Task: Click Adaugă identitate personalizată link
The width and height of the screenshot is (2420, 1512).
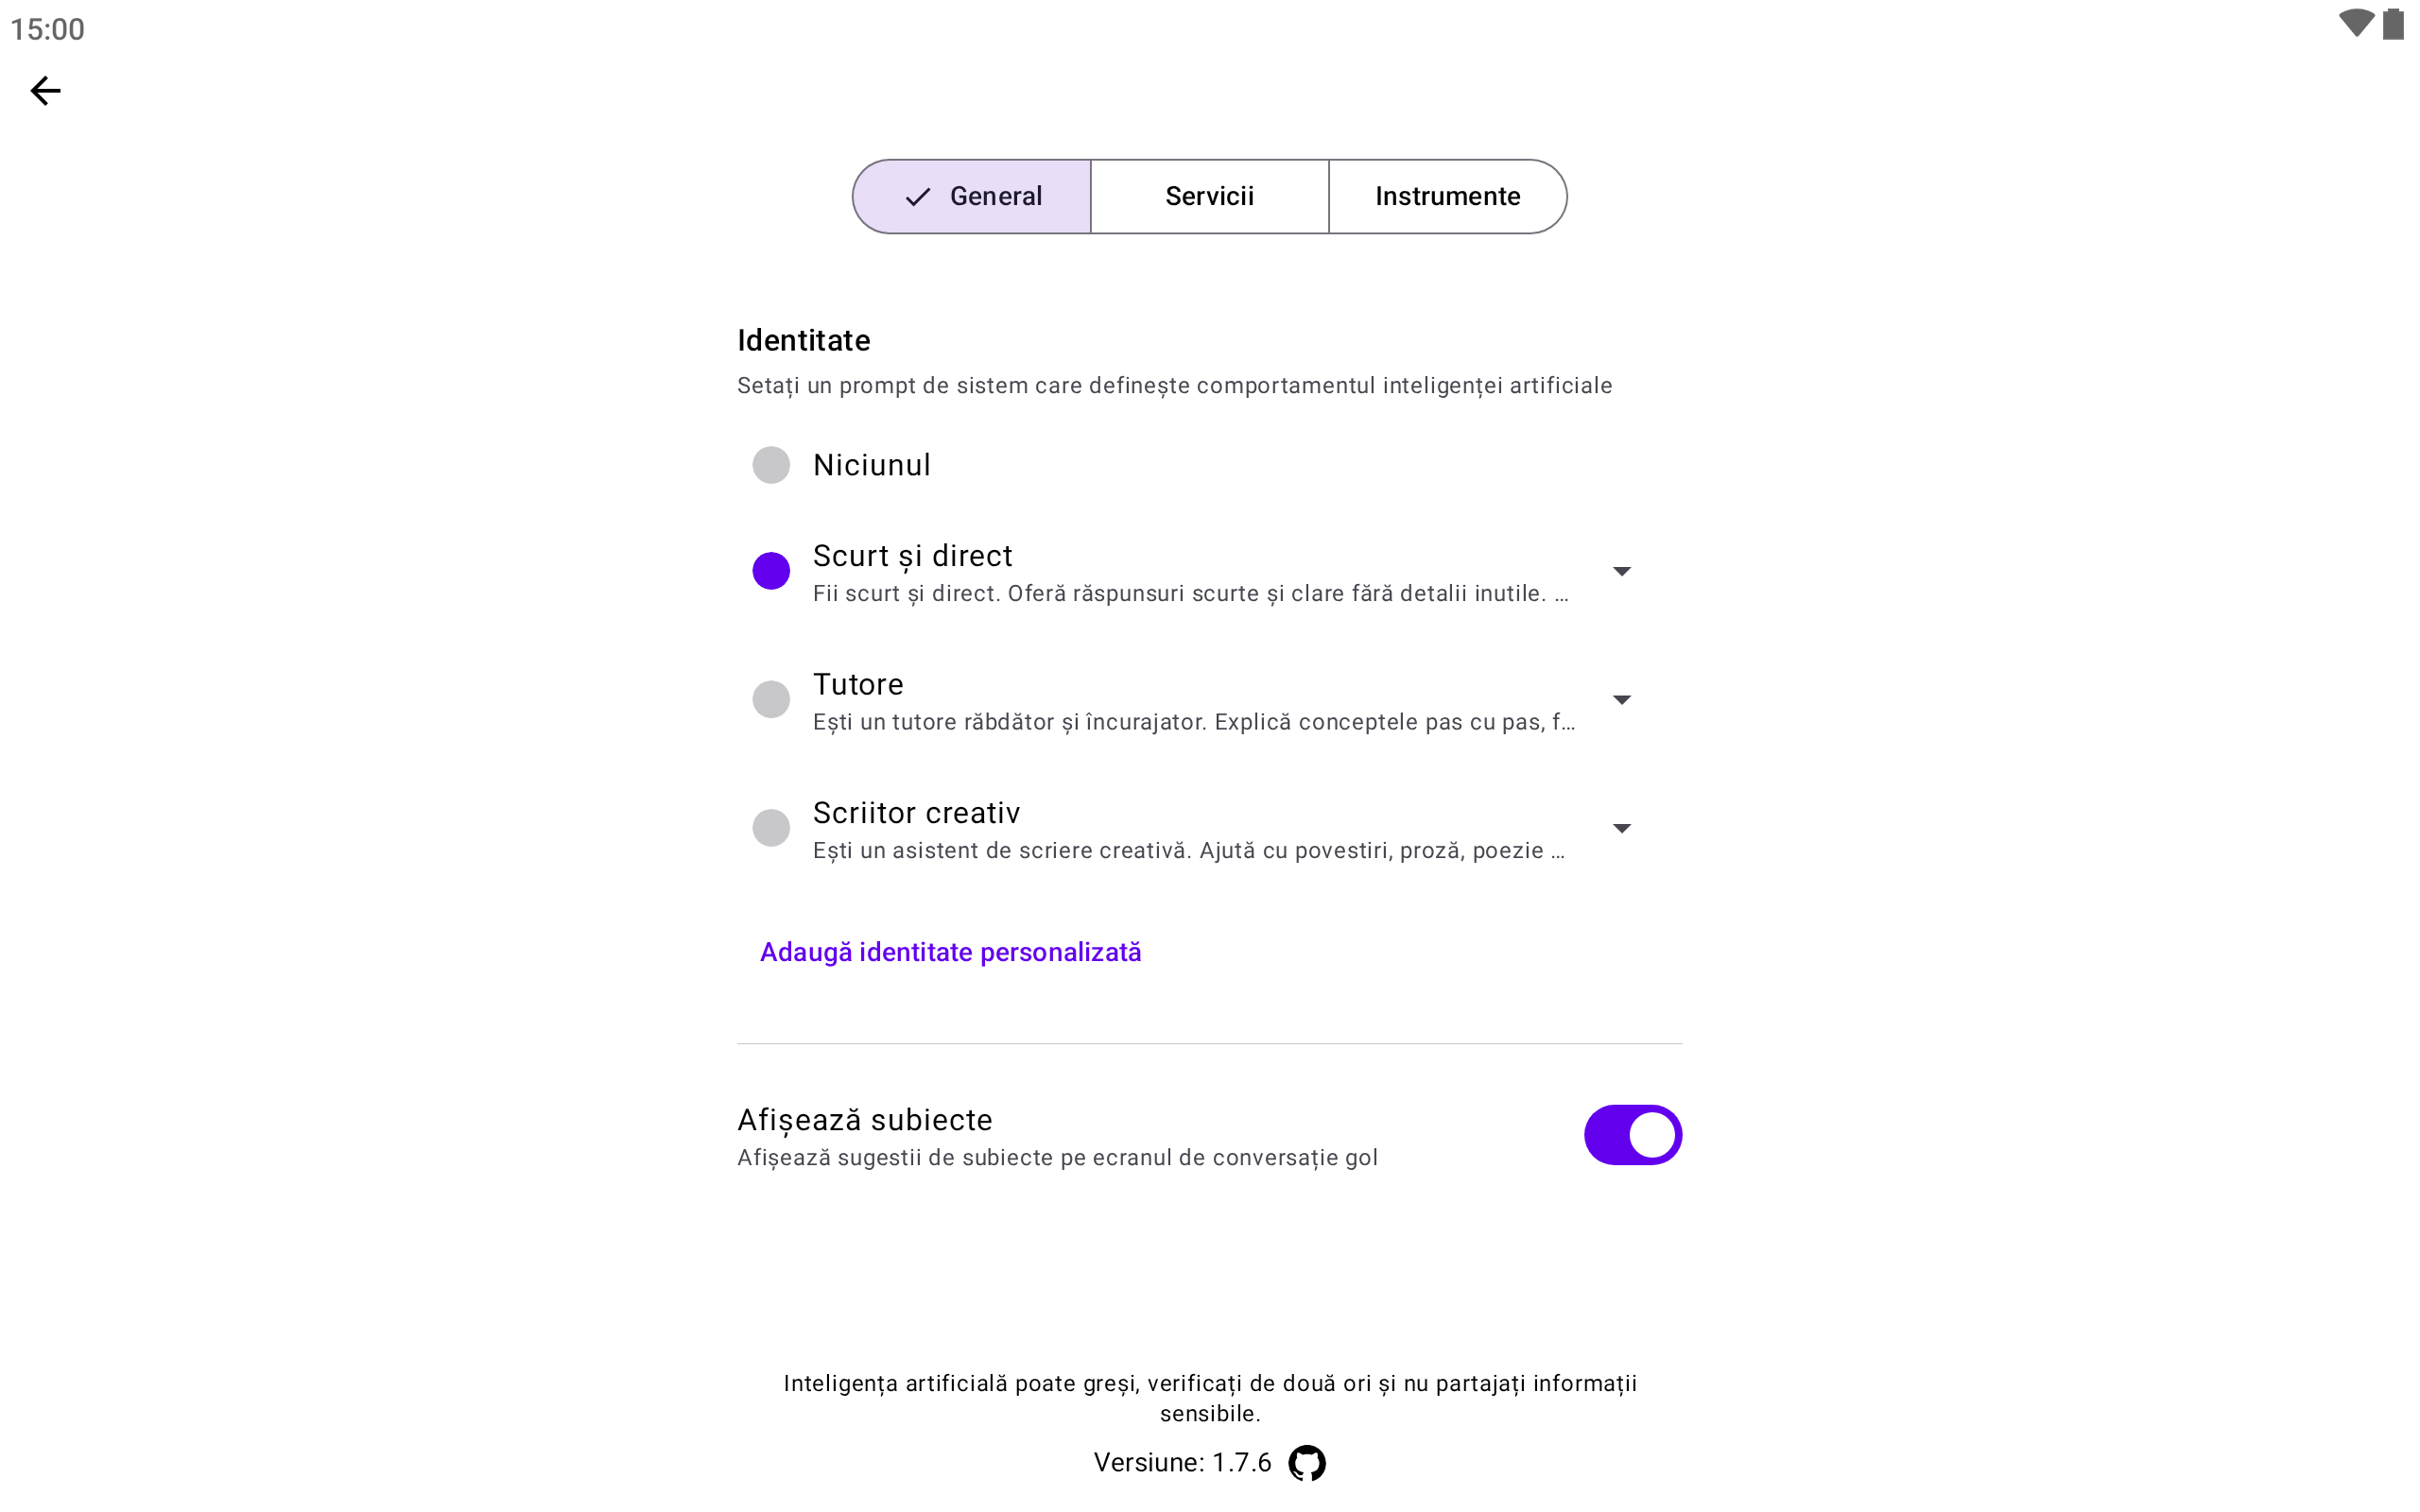Action: (x=950, y=952)
